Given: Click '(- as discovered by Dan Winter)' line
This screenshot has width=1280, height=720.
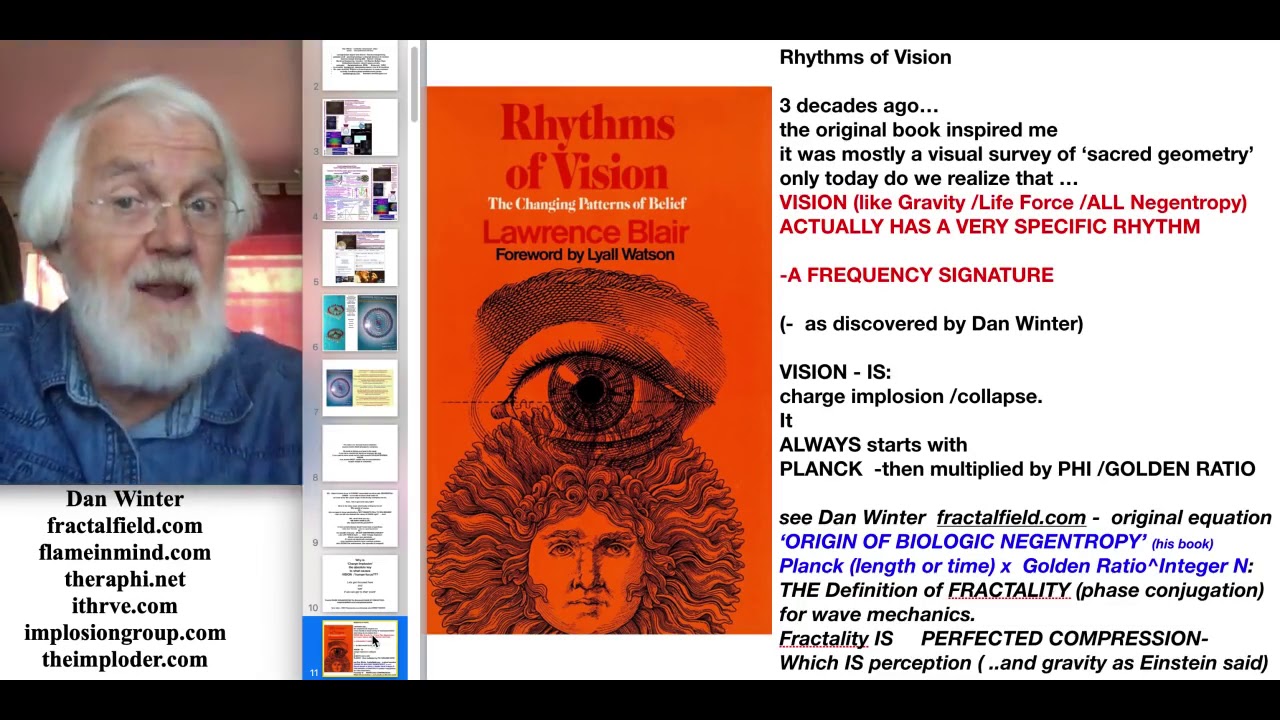Looking at the screenshot, I should [931, 324].
